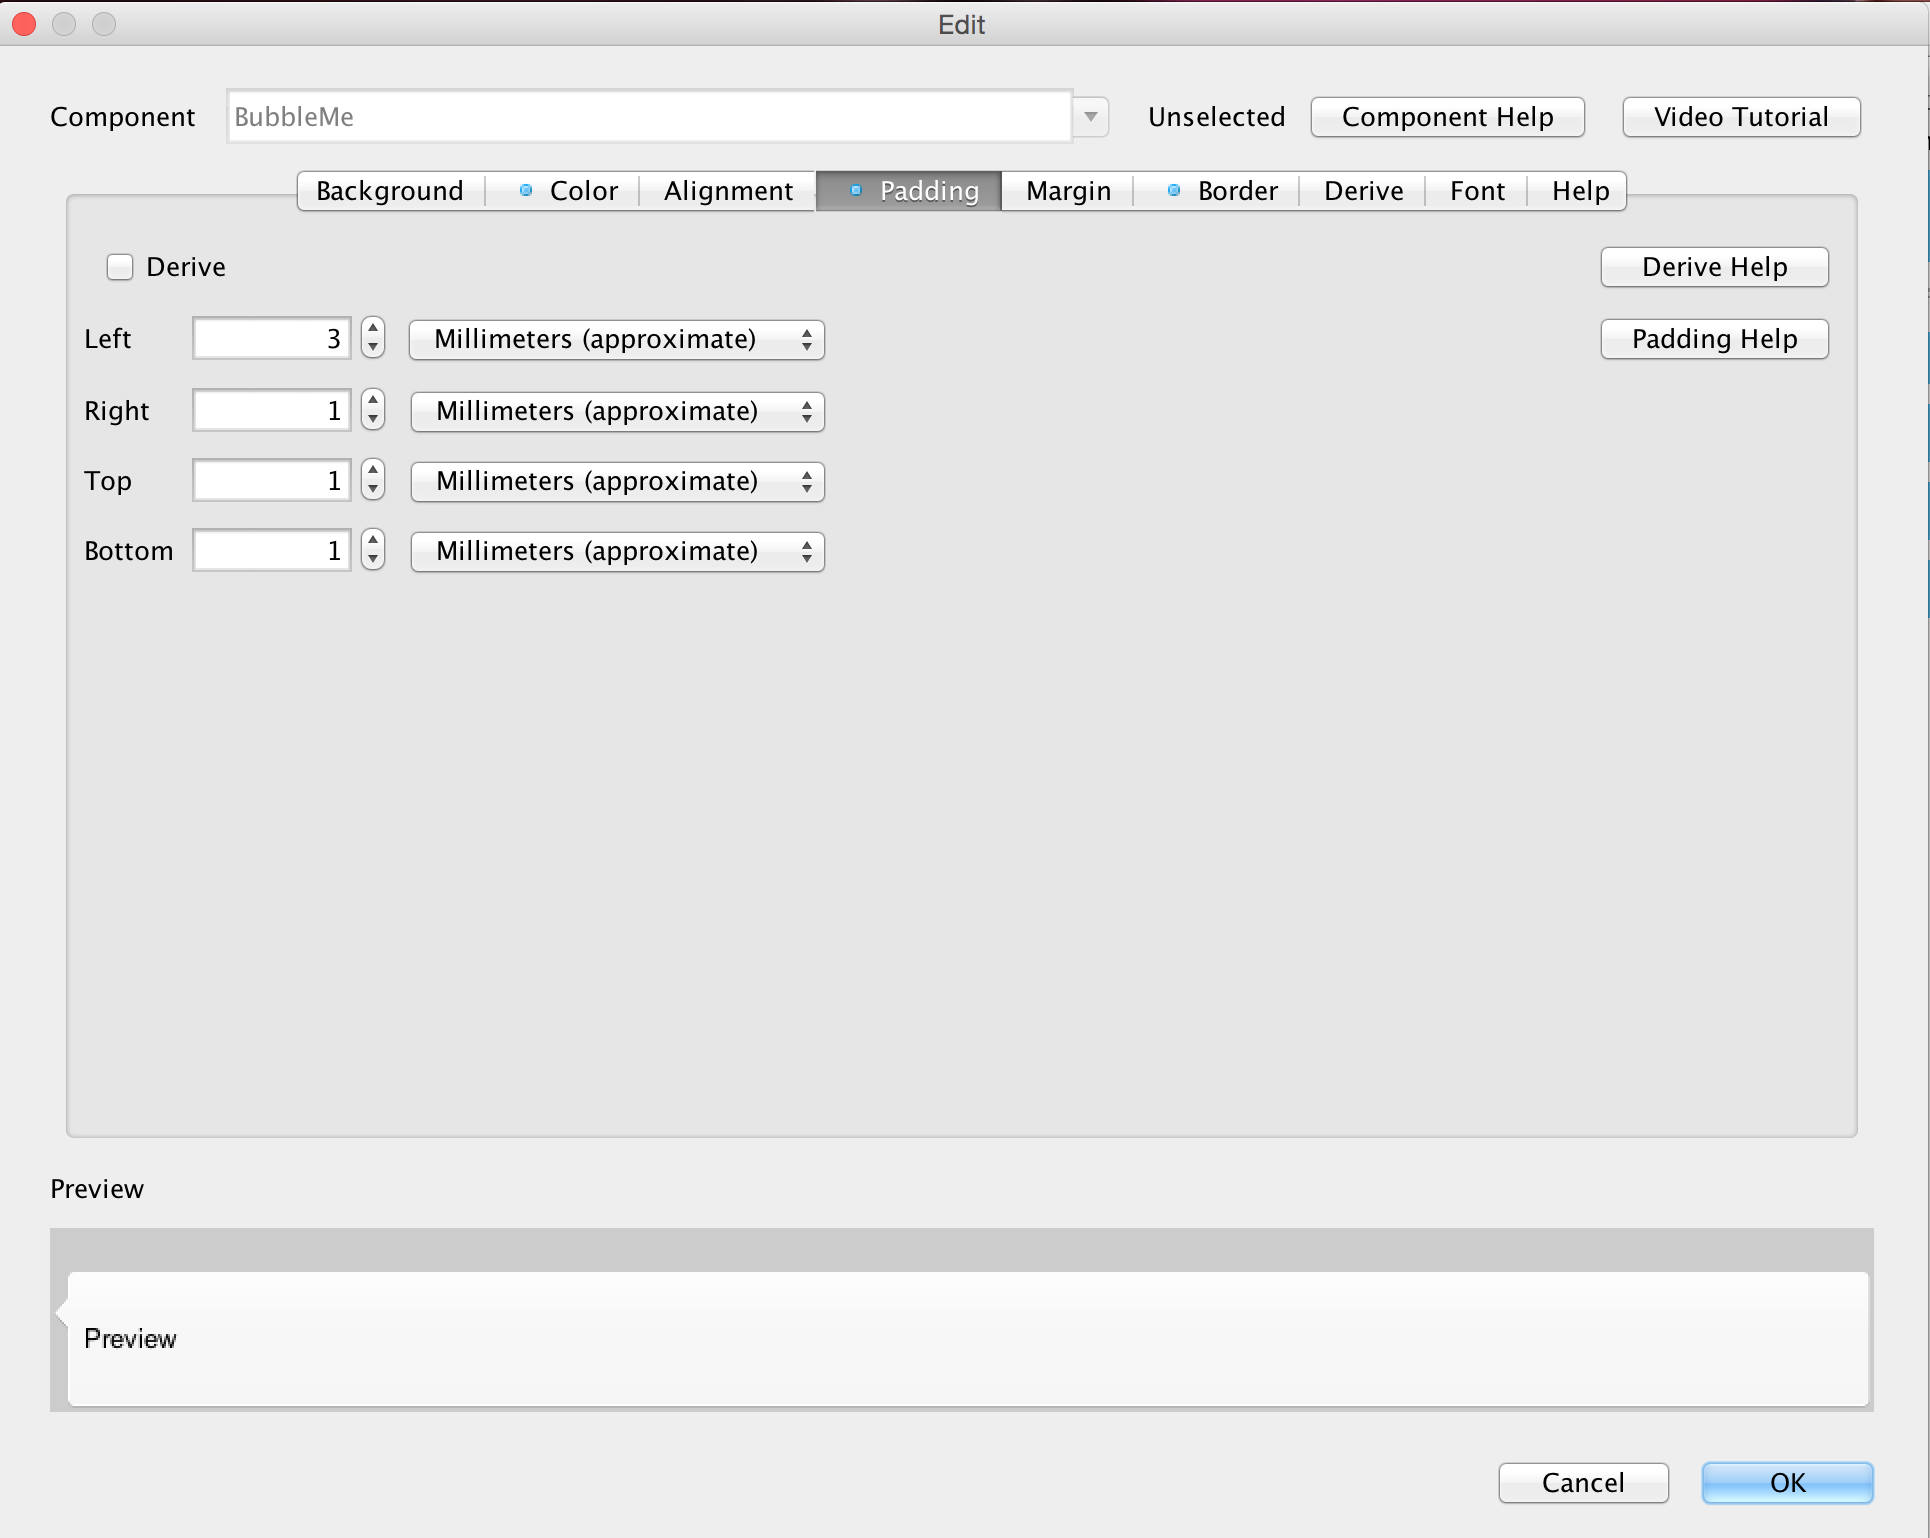Open Padding Help
1930x1538 pixels.
click(1714, 339)
